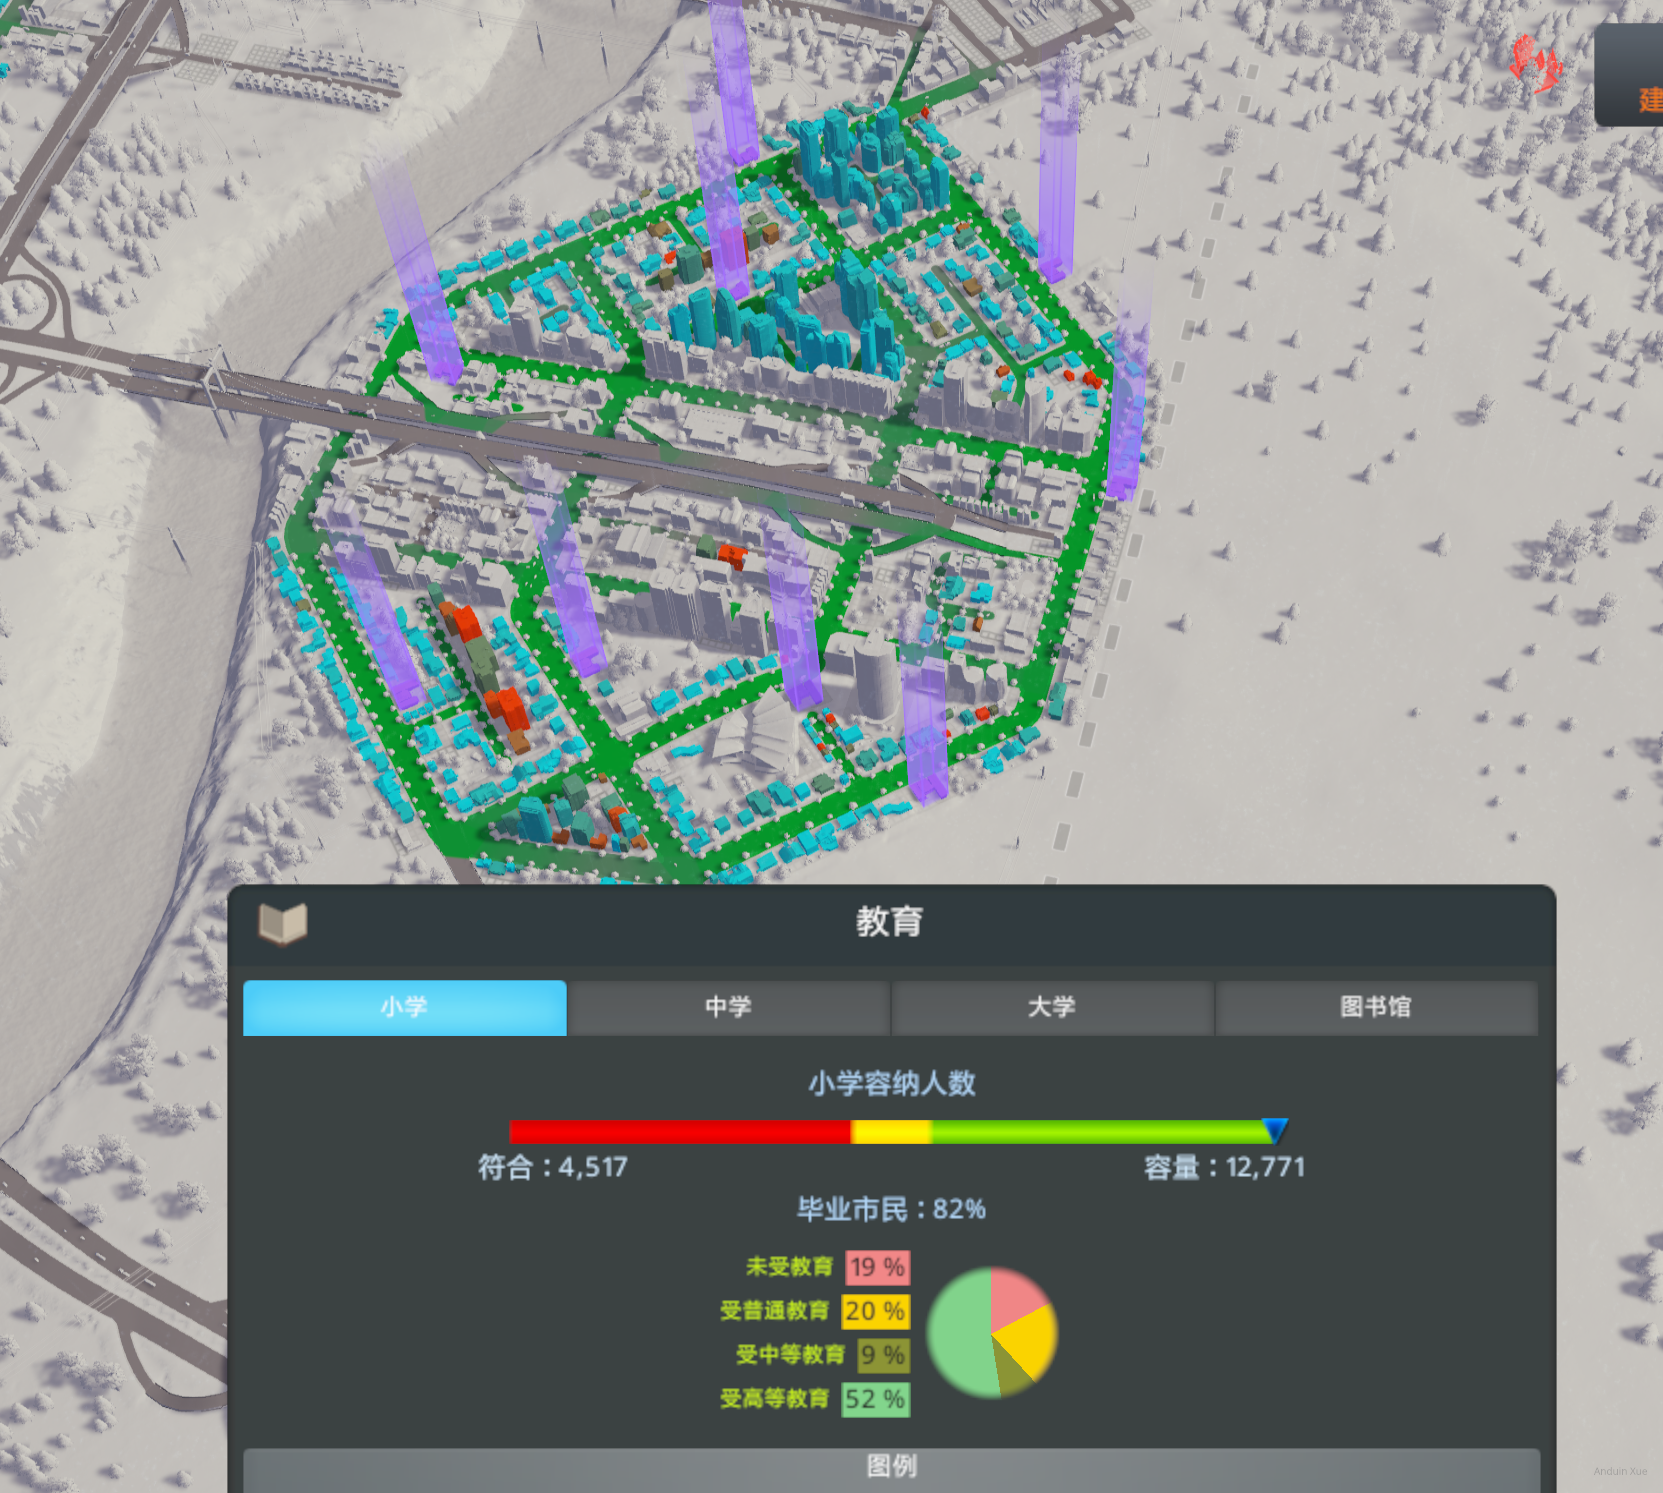The width and height of the screenshot is (1663, 1493).
Task: Click the 受高等教育 label
Action: tap(775, 1399)
